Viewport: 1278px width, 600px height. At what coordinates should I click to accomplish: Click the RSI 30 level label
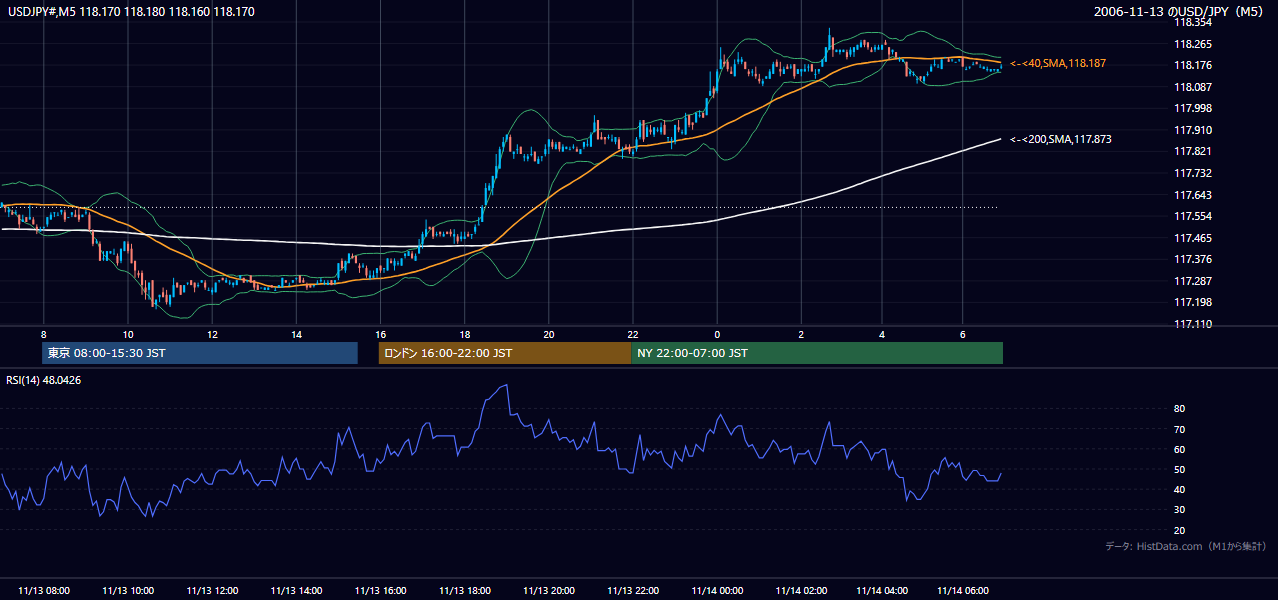(1180, 509)
